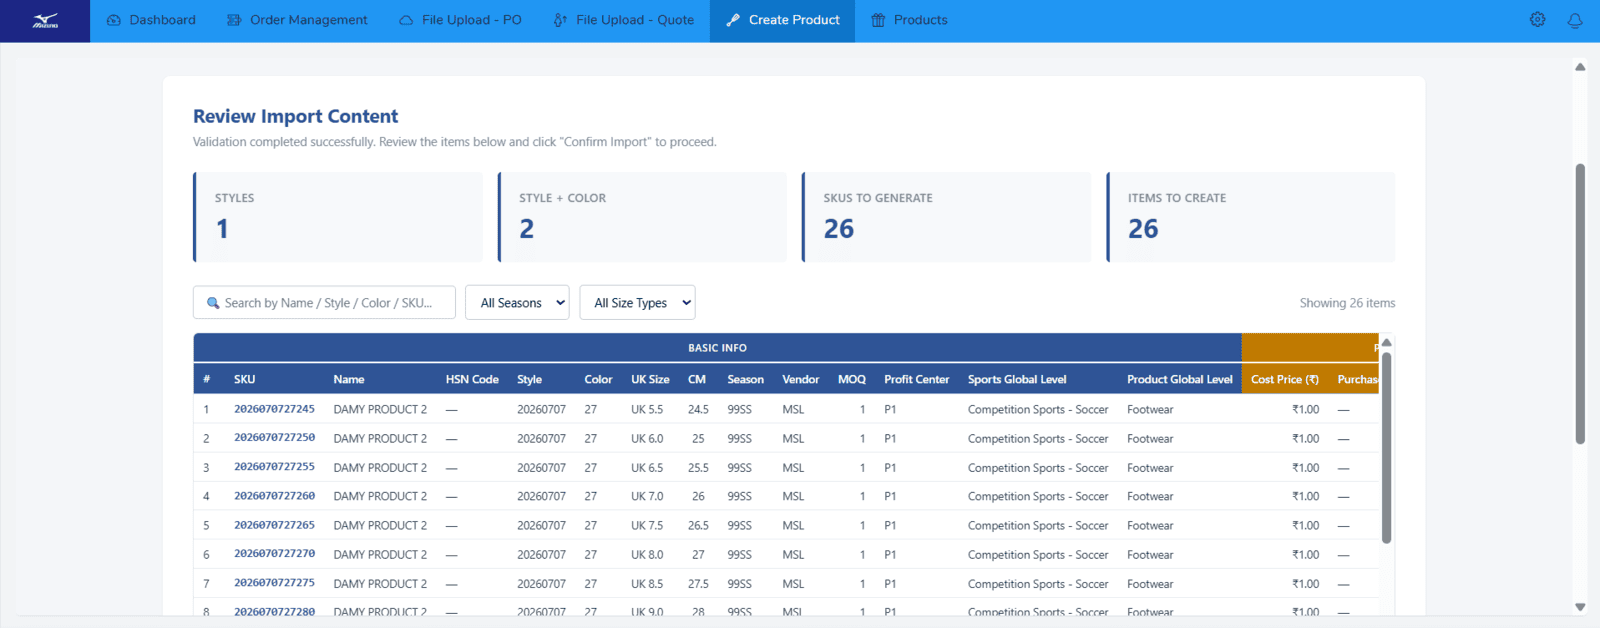Click the File Upload - PO cloud icon

point(406,20)
